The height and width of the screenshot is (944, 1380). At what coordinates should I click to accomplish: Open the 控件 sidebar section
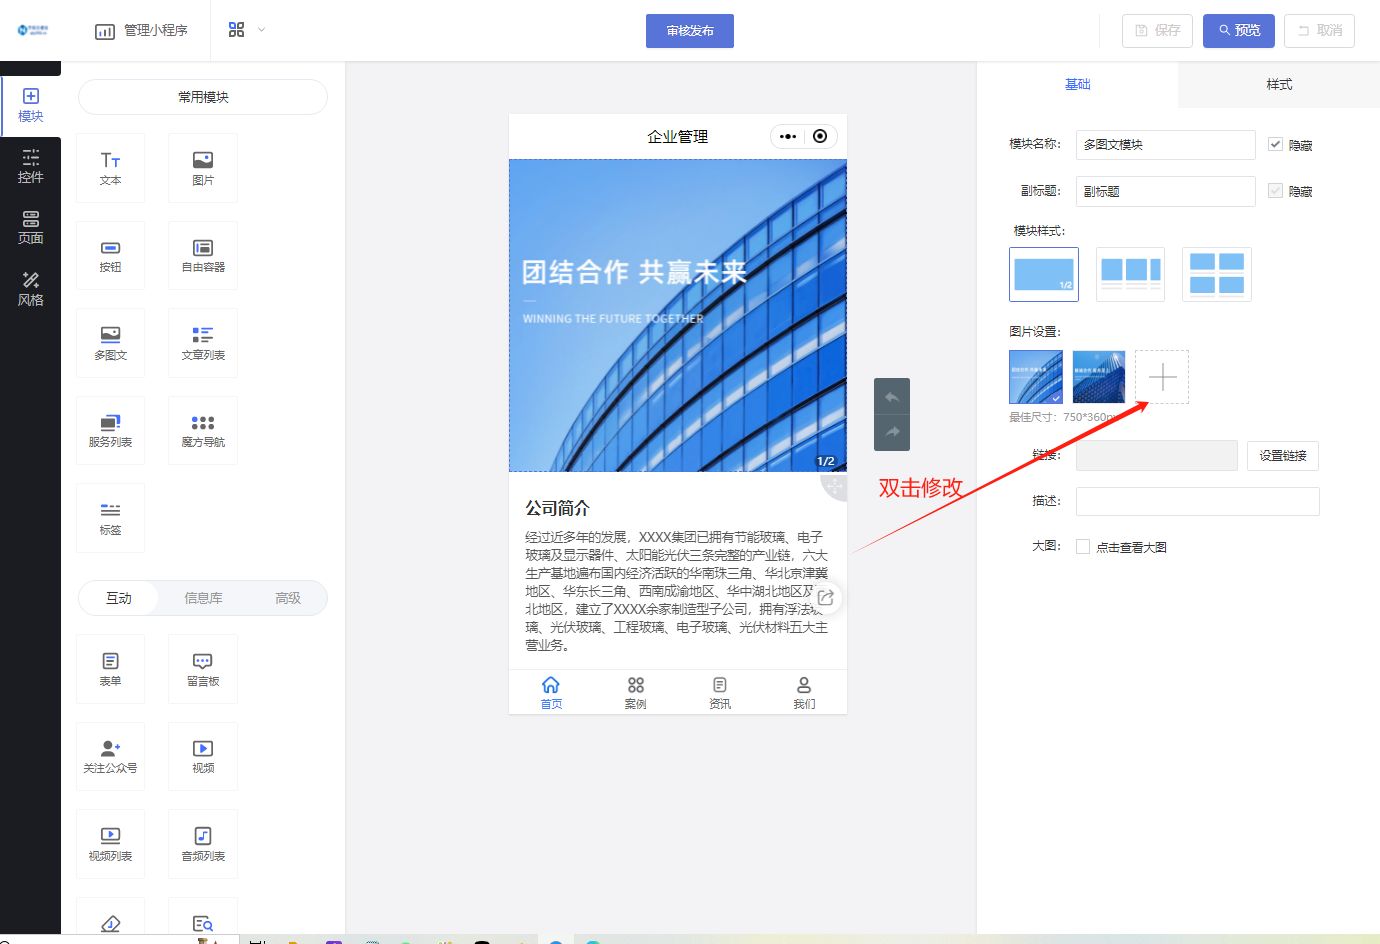coord(30,167)
